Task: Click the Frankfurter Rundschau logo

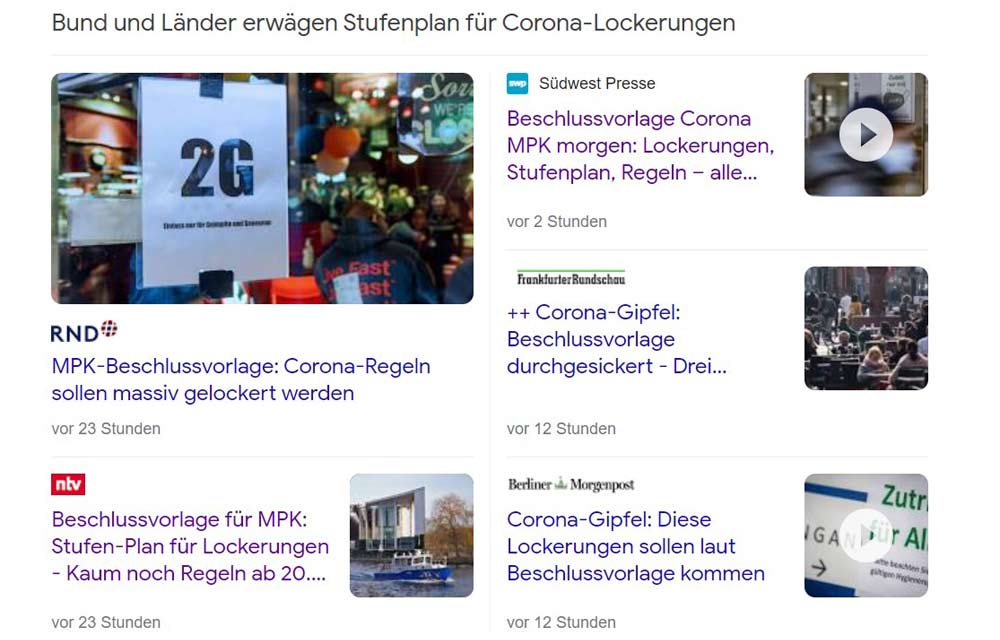Action: pos(571,278)
